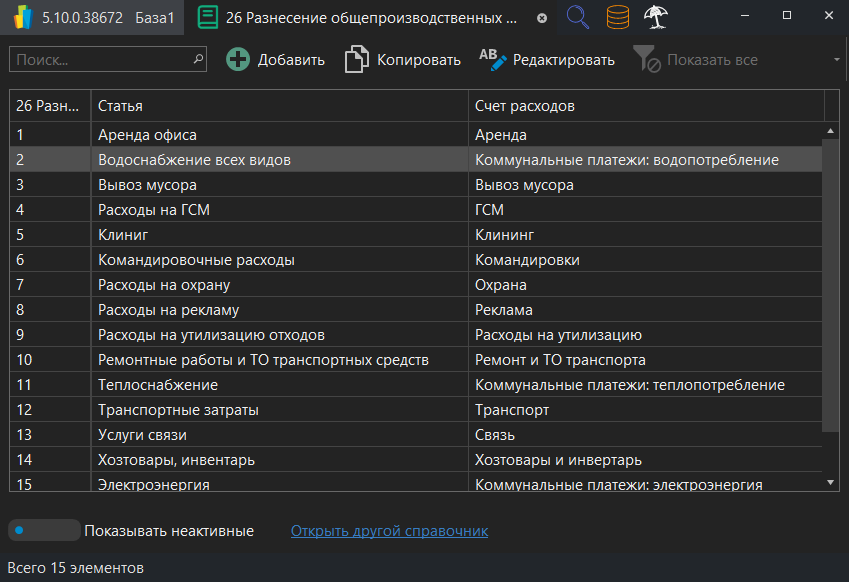Click the green directory icon on the tab

click(208, 17)
